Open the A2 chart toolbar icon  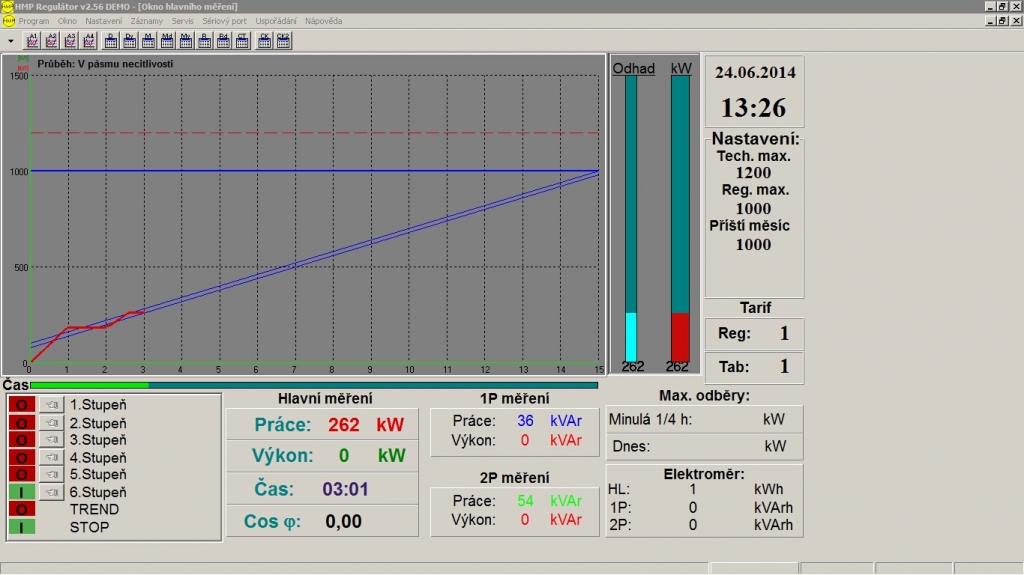click(51, 41)
